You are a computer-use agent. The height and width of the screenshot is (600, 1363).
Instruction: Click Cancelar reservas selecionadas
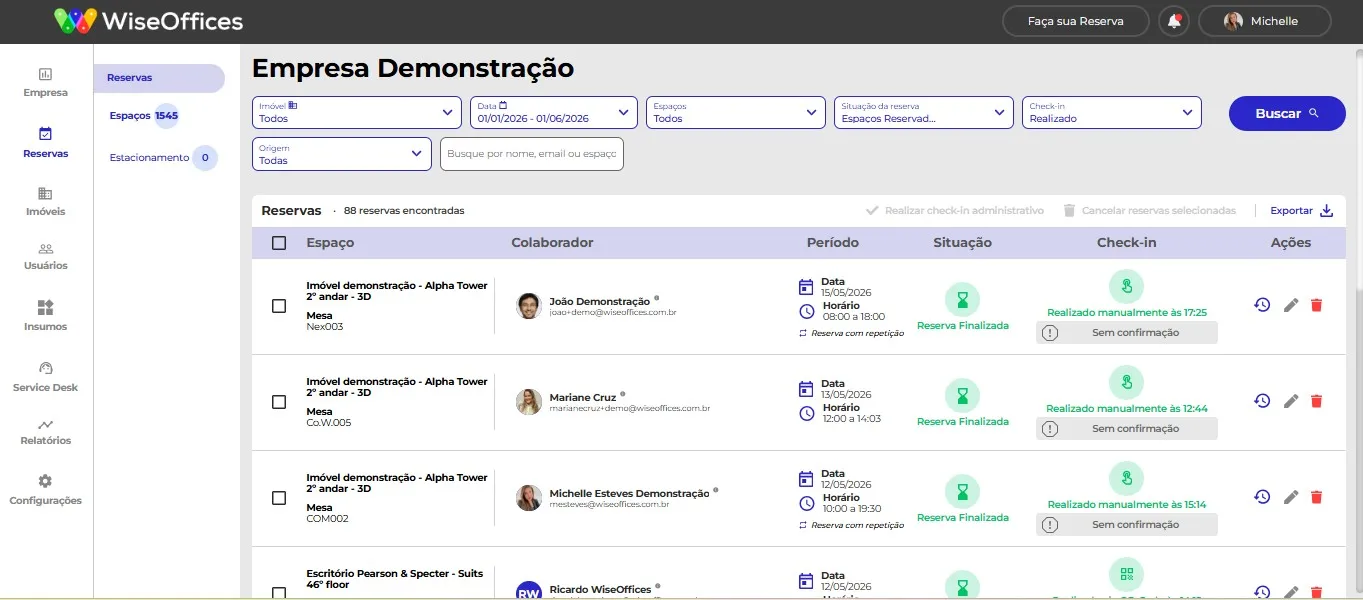coord(1149,211)
